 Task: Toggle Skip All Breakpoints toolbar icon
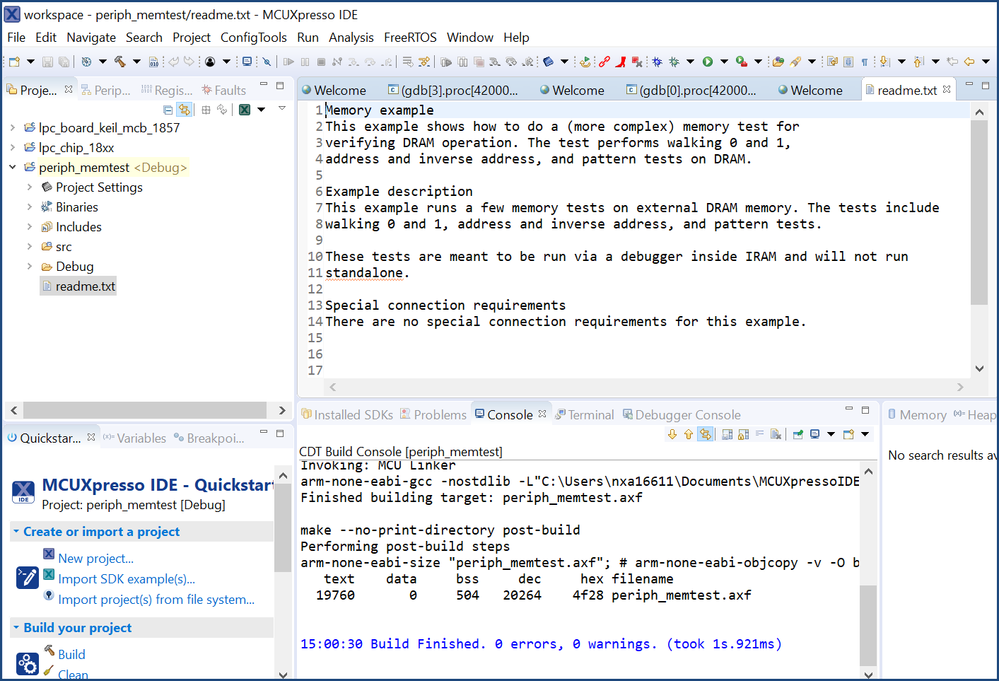coord(266,62)
